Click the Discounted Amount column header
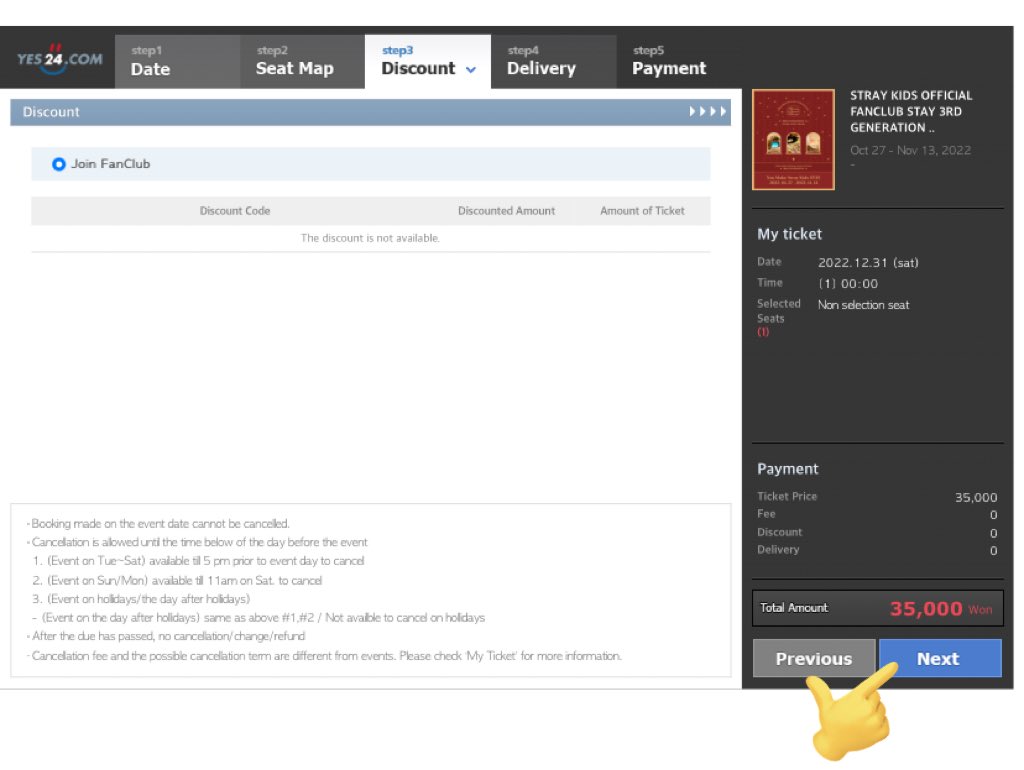The image size is (1024, 770). (506, 211)
